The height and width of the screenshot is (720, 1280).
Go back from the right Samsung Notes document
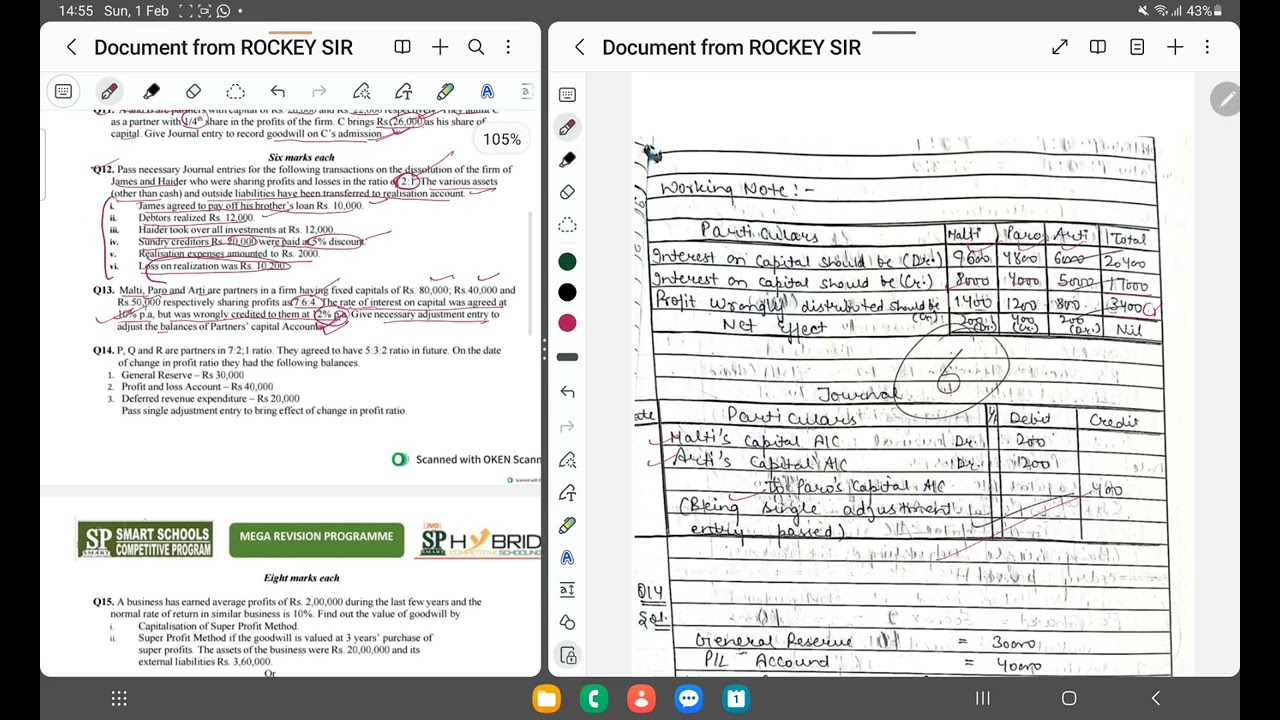(x=579, y=47)
